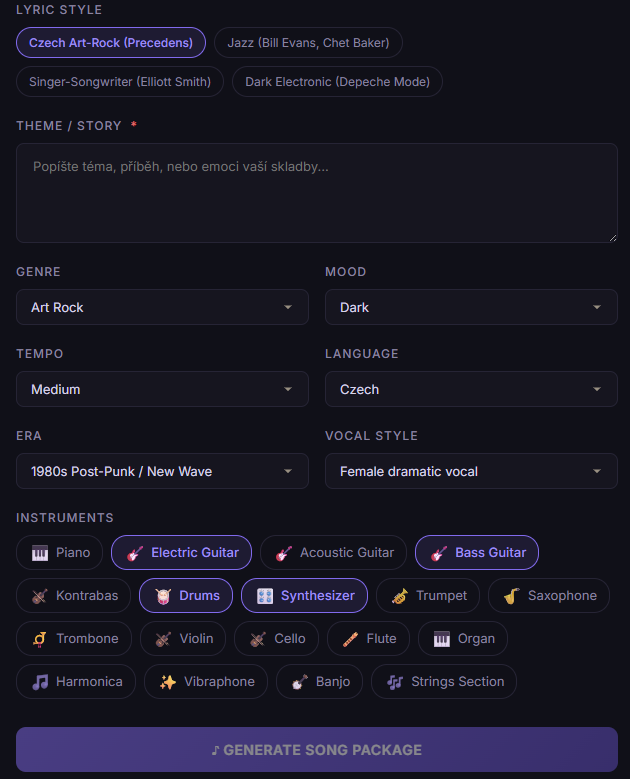Click the banjo icon on Banjo chip
This screenshot has width=630, height=779.
pyautogui.click(x=299, y=681)
